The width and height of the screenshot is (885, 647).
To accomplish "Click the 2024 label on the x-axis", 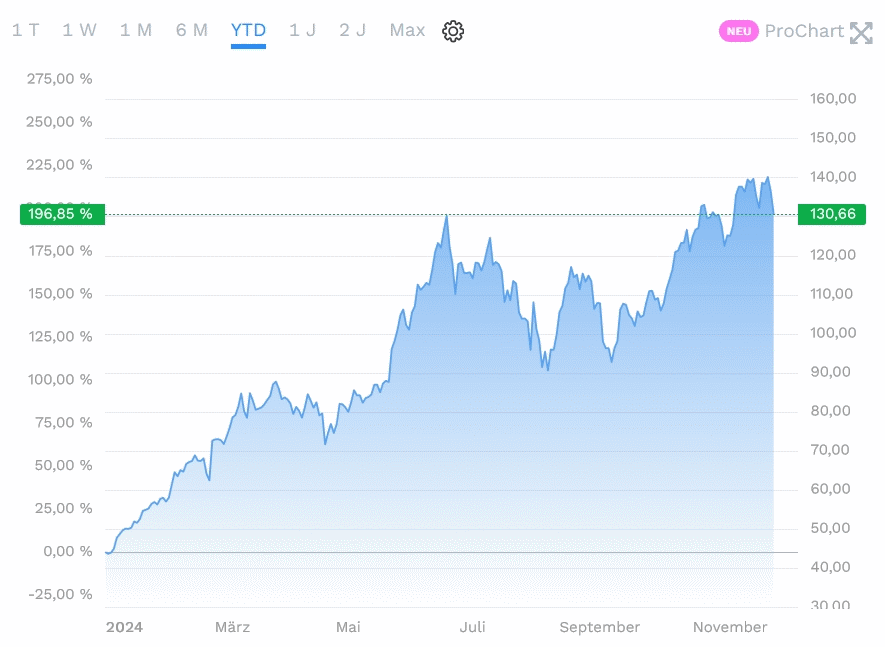I will tap(124, 627).
